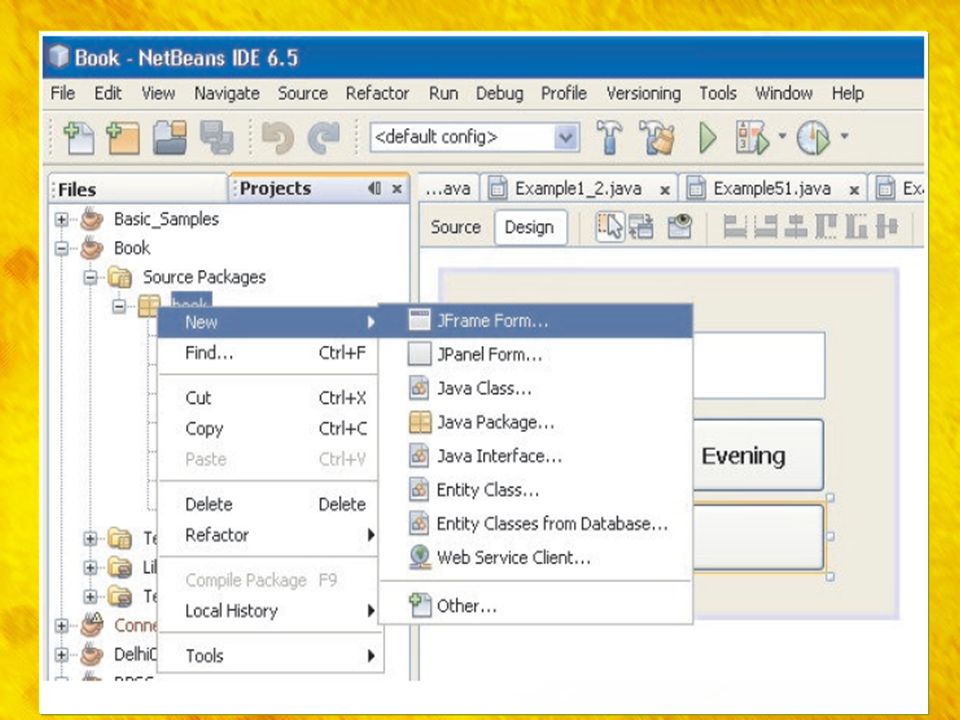960x720 pixels.
Task: Select Java Interface… in the New submenu
Action: pos(536,456)
